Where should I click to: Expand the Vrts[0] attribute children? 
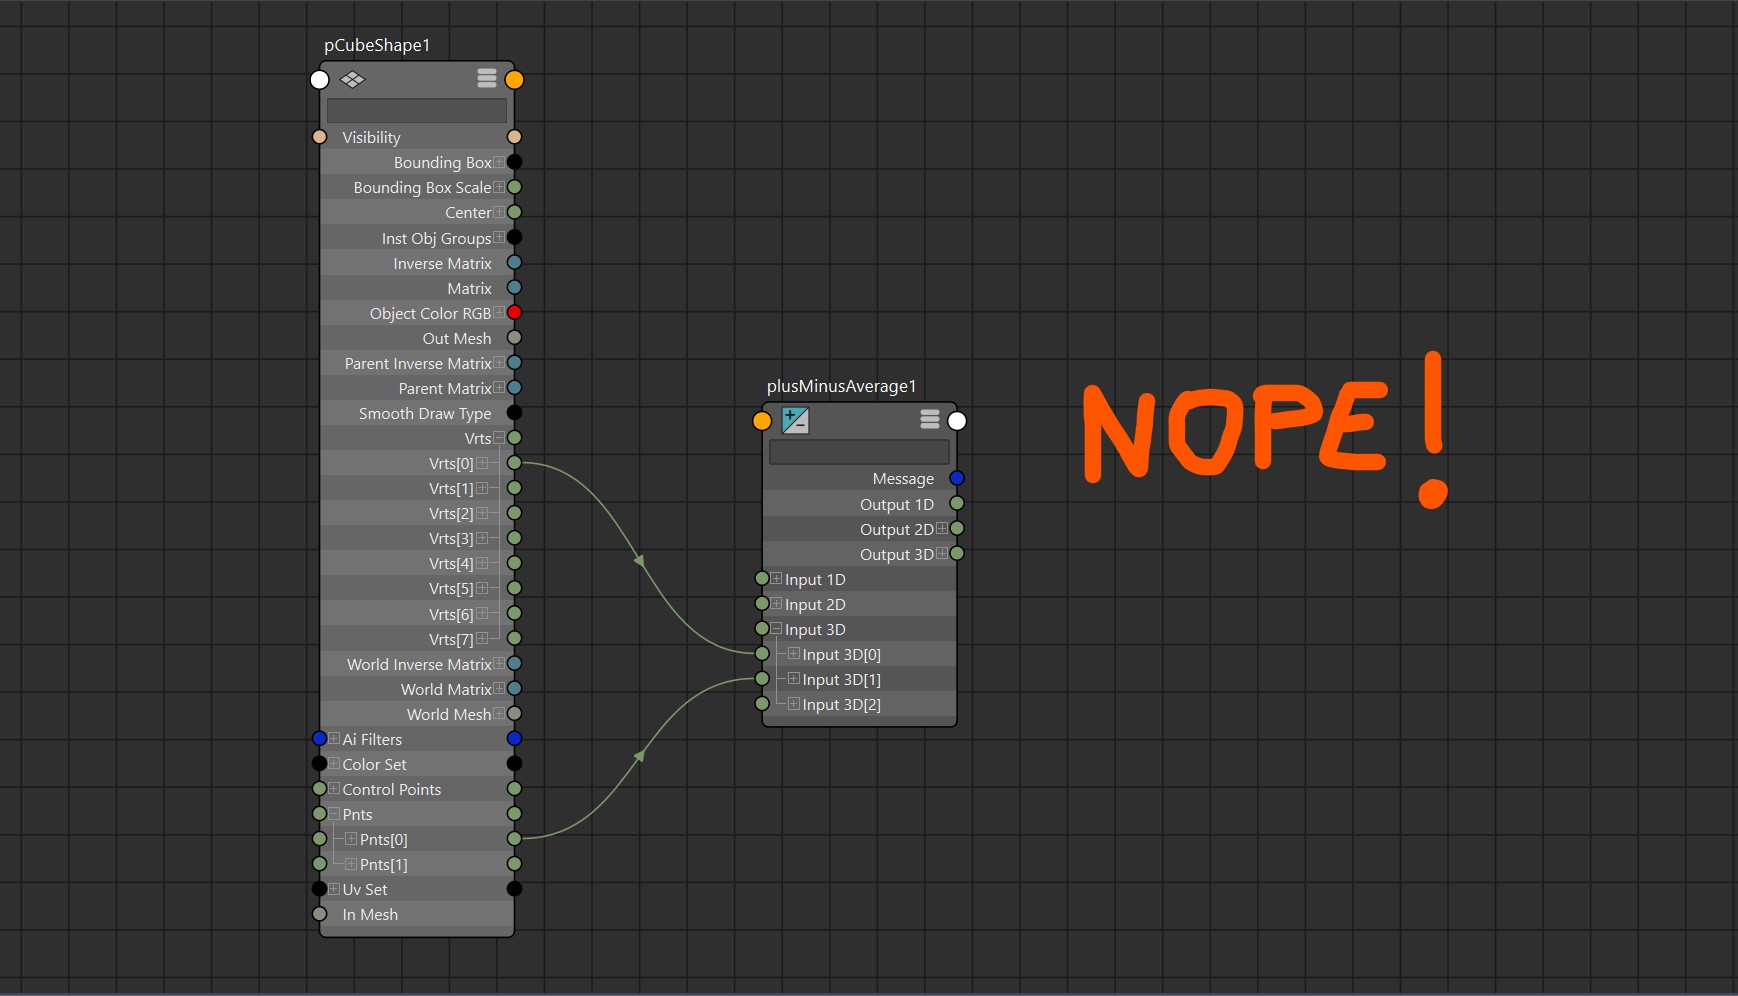coord(482,463)
